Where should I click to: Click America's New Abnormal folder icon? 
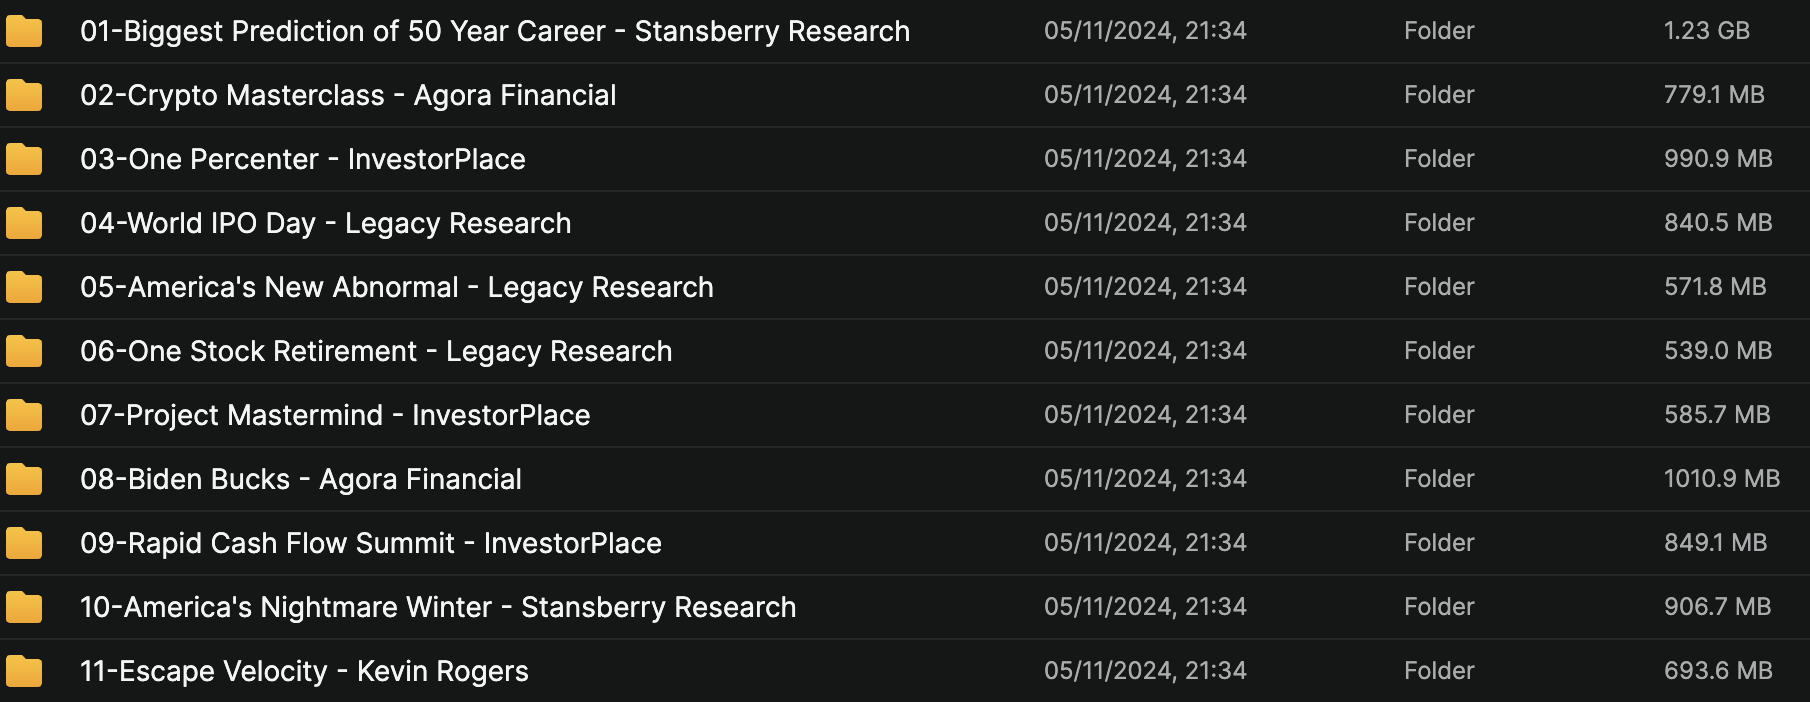[x=24, y=288]
